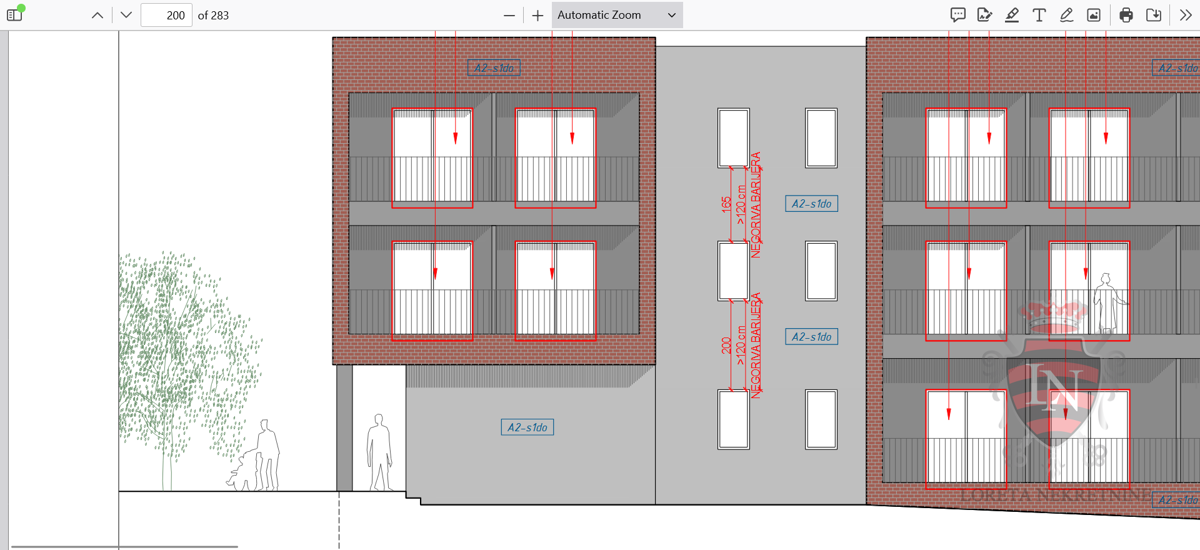1200x550 pixels.
Task: Click the A2-s1do label on the ground floor wall
Action: click(528, 428)
